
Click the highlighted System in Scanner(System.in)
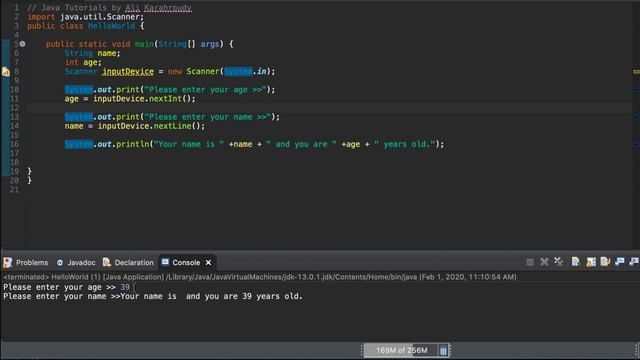click(238, 71)
